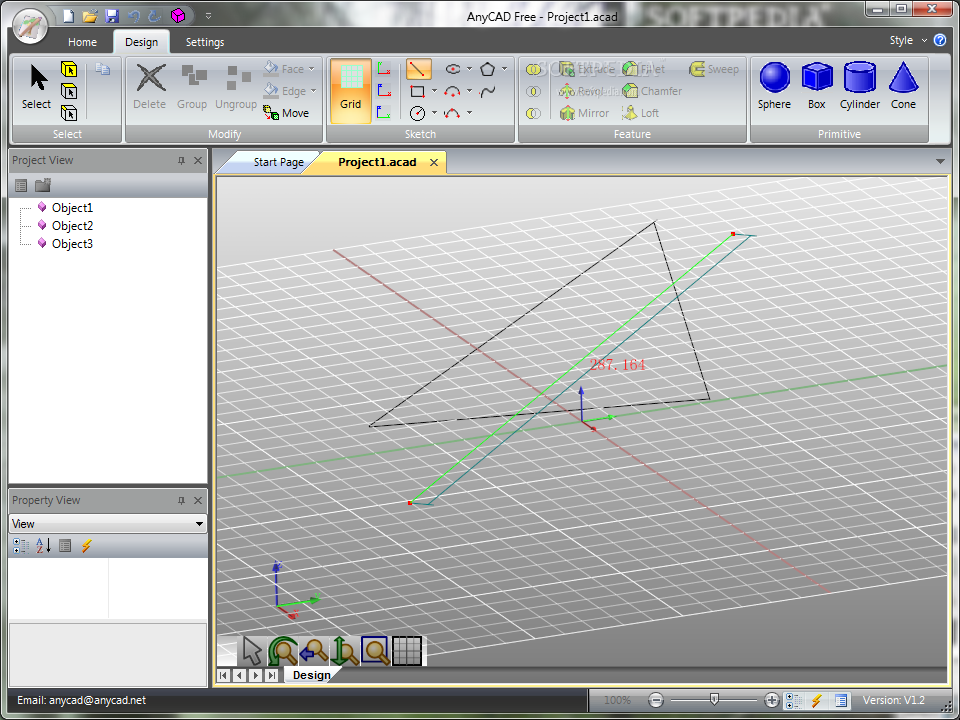Select Object2 in the Project View tree
The image size is (960, 720).
pos(72,226)
